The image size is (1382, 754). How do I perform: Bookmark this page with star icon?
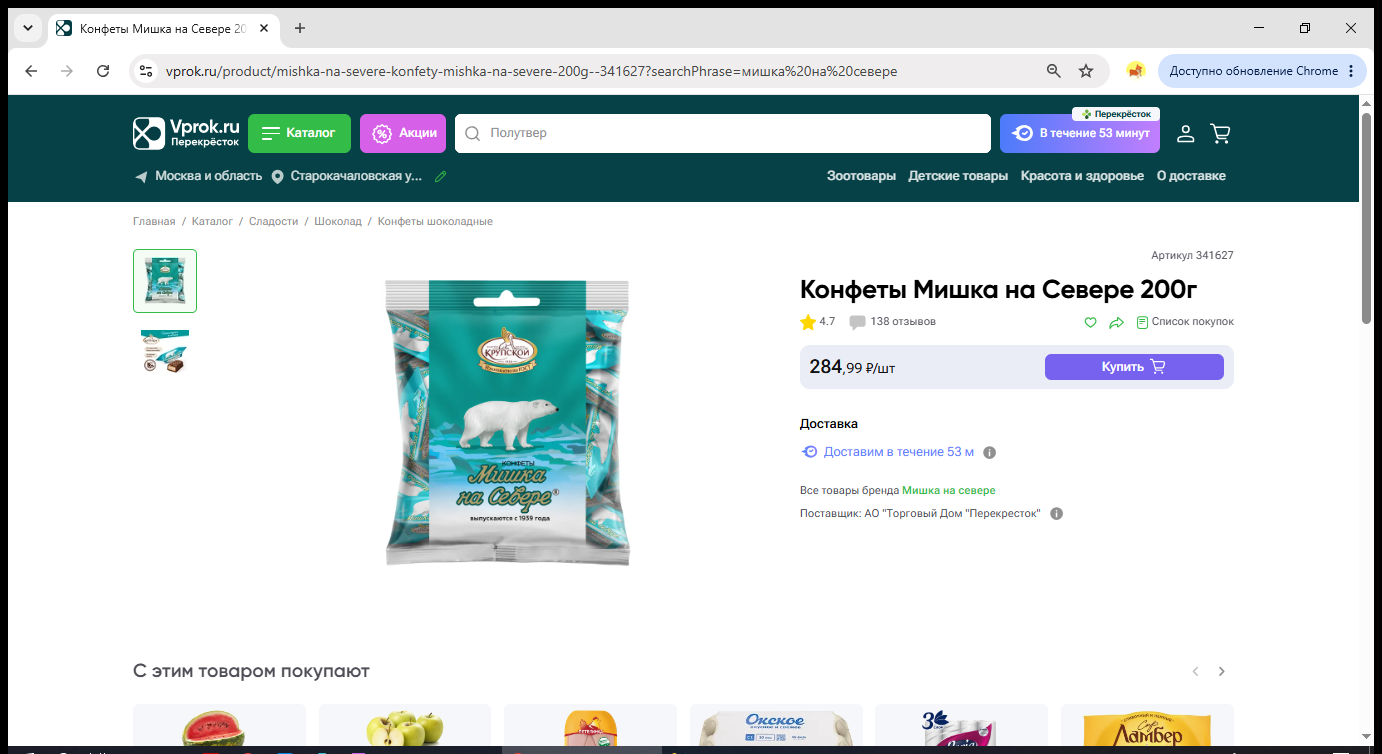[x=1086, y=71]
